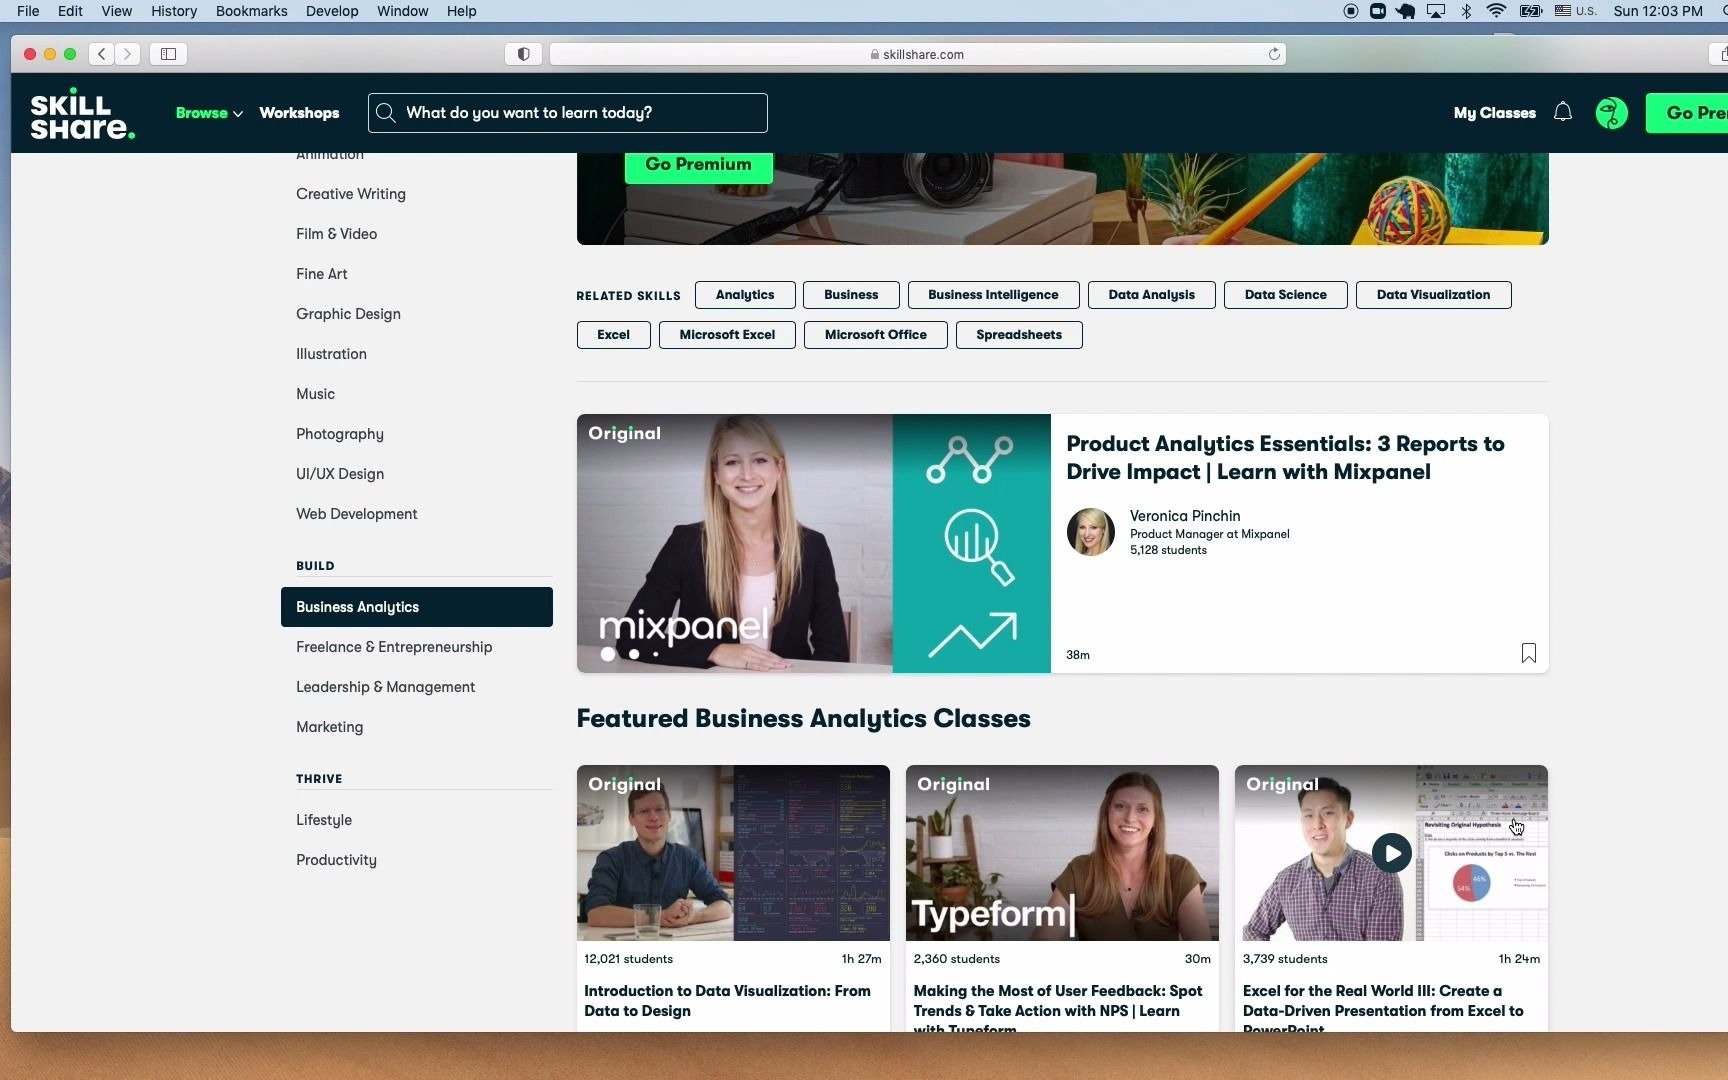Open the Window menu
Viewport: 1728px width, 1080px height.
tap(402, 11)
